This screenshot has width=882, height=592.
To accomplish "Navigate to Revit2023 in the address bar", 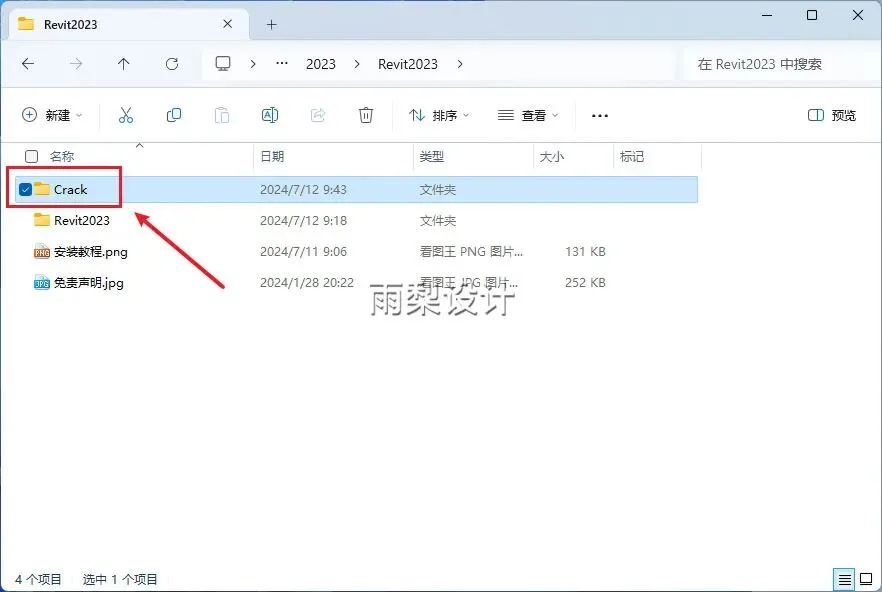I will click(408, 64).
